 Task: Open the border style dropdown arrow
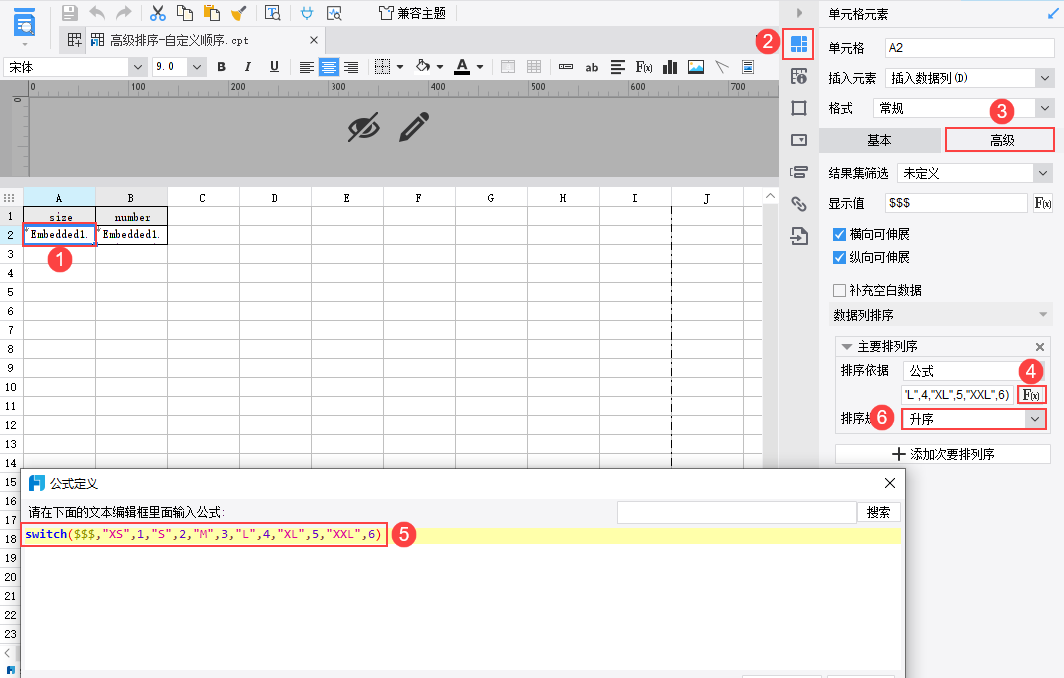[x=400, y=67]
